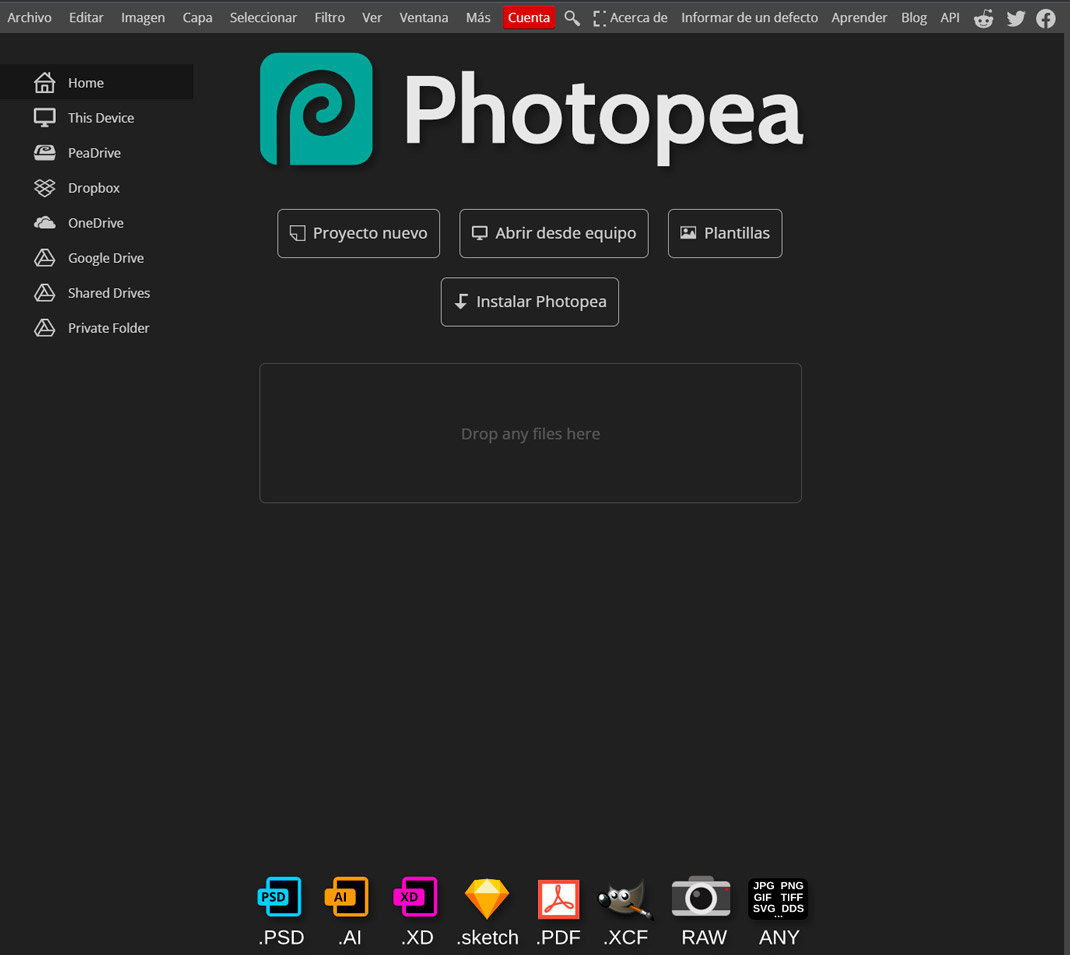Select Home label in sidebar

click(x=86, y=83)
